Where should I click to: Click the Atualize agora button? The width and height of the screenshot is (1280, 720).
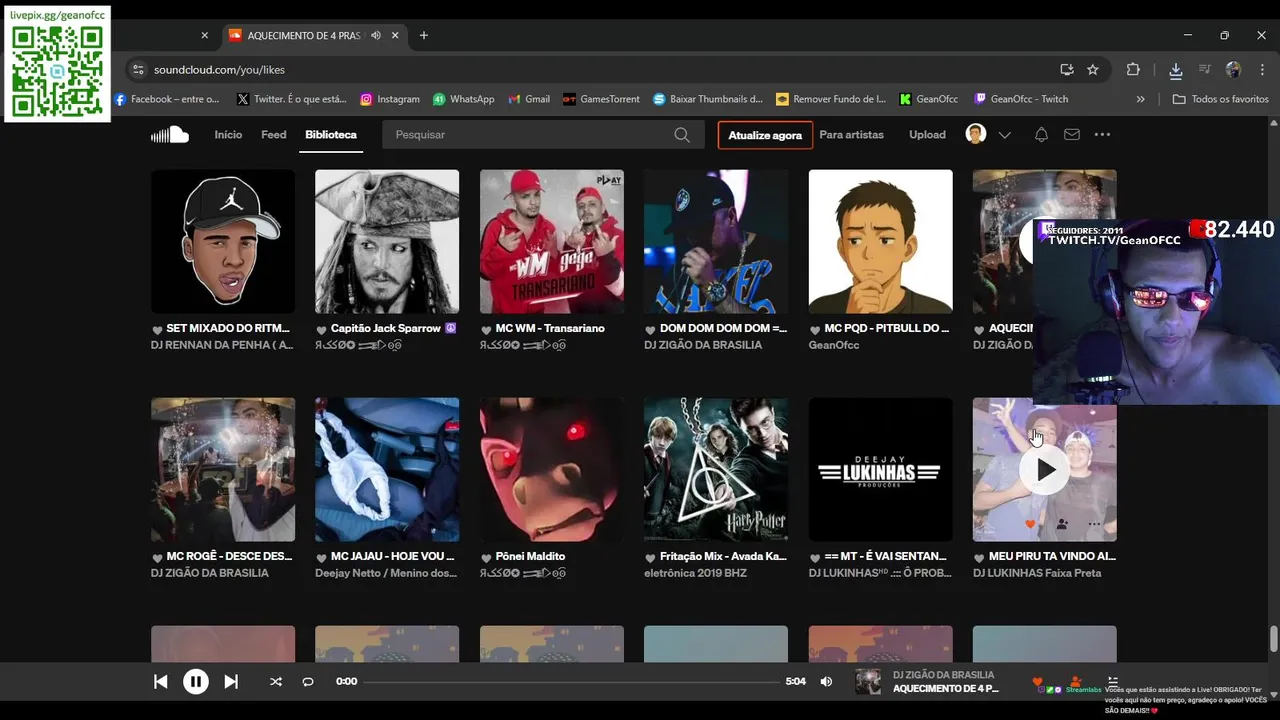pos(765,135)
